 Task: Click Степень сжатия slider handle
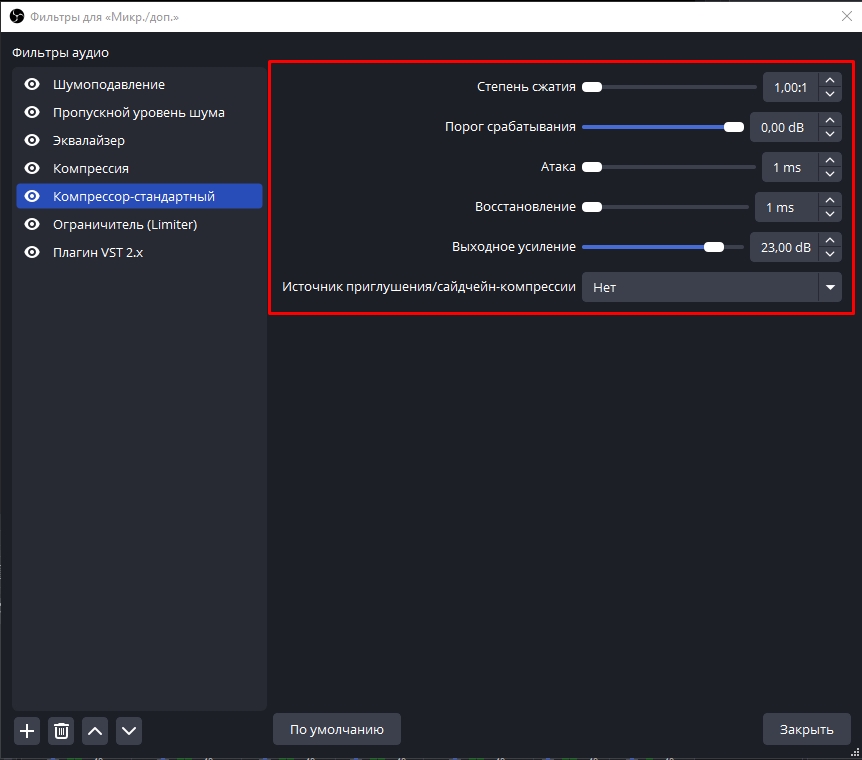click(x=592, y=87)
